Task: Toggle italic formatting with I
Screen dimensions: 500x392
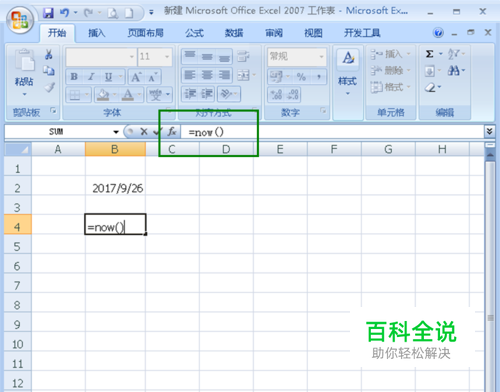Action: point(91,77)
